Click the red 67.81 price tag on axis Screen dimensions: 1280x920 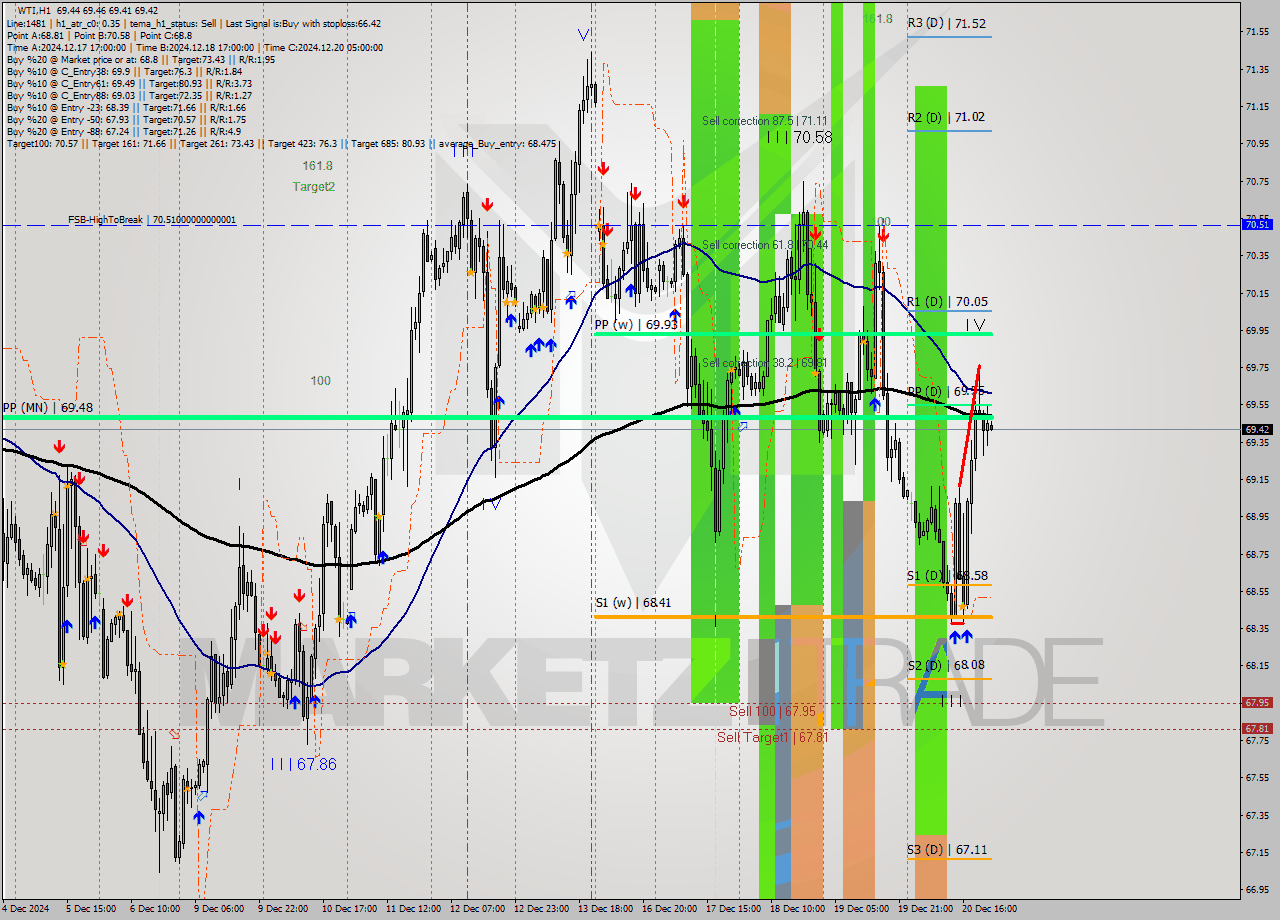(x=1257, y=729)
